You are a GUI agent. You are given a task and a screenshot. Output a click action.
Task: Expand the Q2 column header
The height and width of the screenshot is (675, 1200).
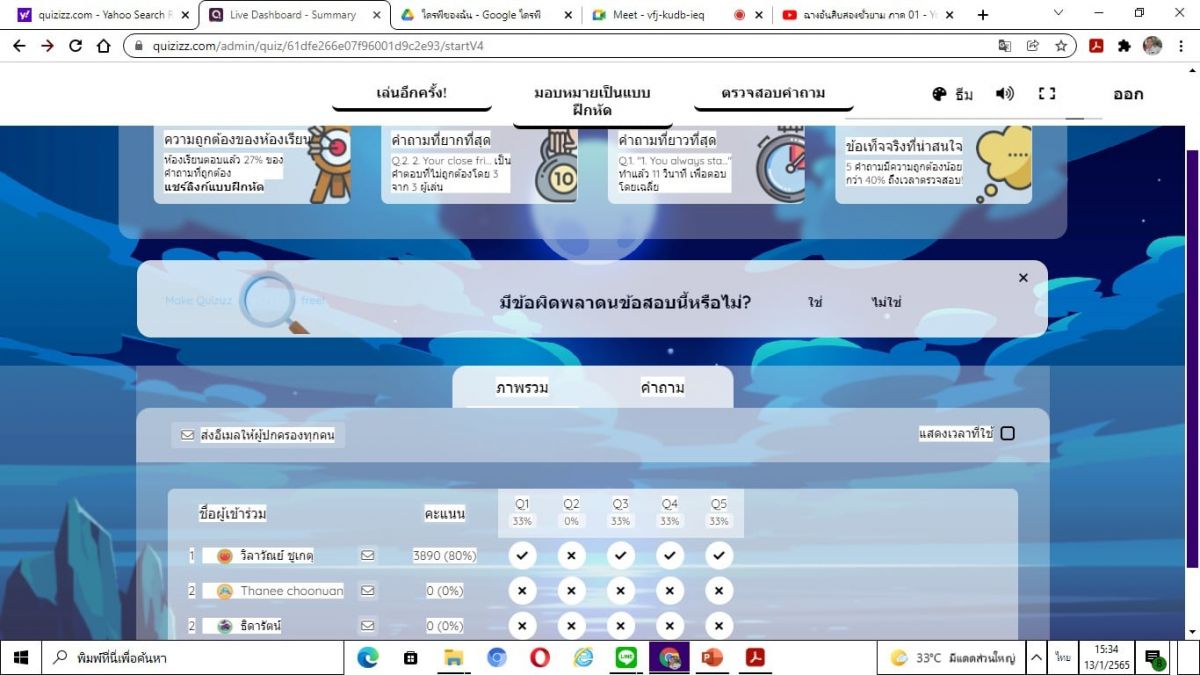pos(571,512)
